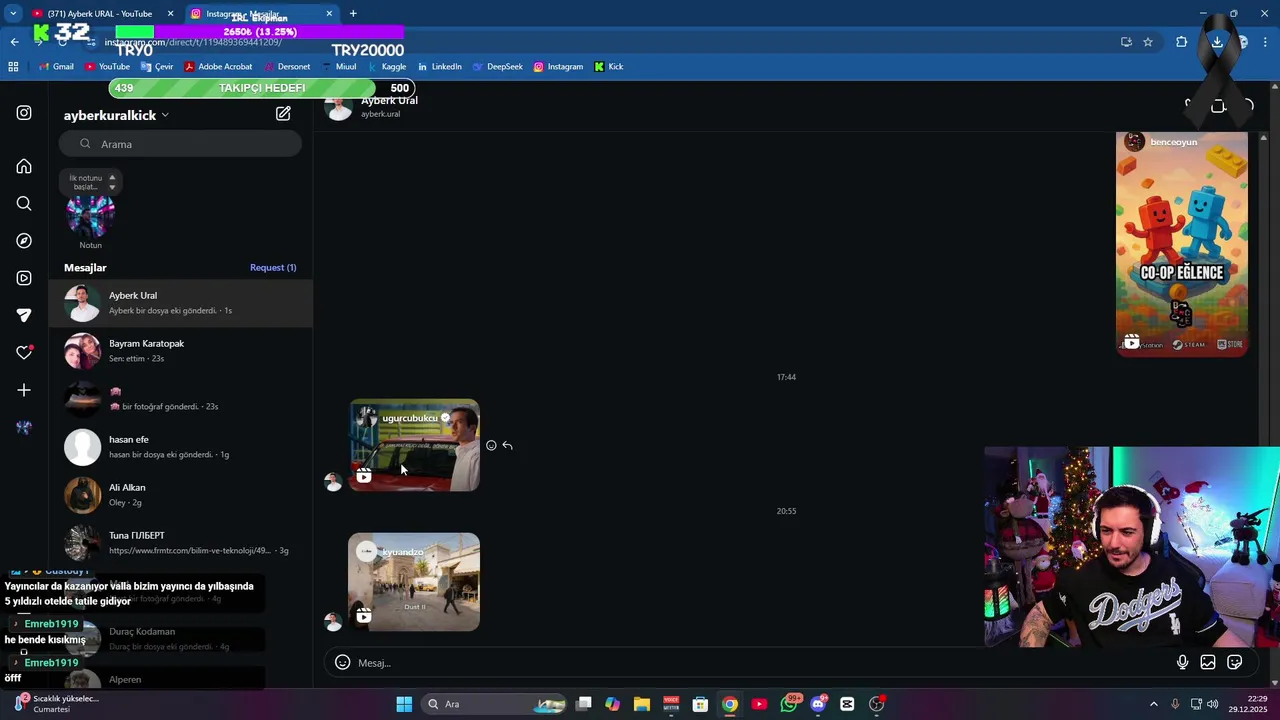
Task: Open conversation with Tuna ГІЛБЕРТ
Action: pyautogui.click(x=181, y=543)
